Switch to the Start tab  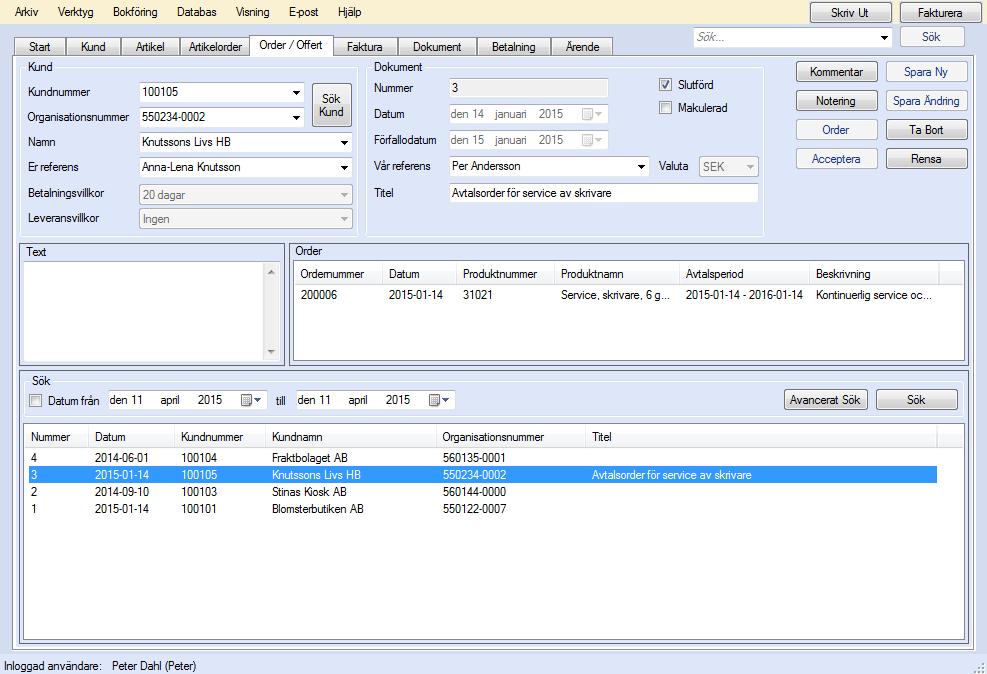point(40,47)
